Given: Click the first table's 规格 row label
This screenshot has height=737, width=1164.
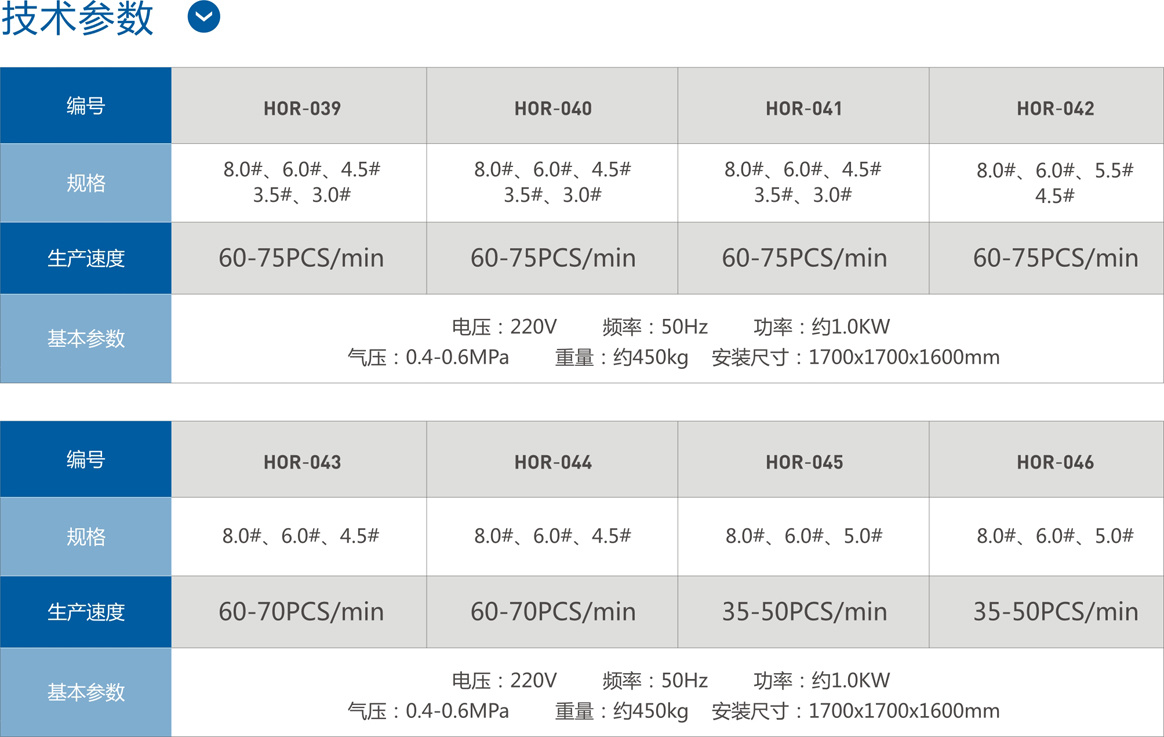Looking at the screenshot, I should (86, 183).
